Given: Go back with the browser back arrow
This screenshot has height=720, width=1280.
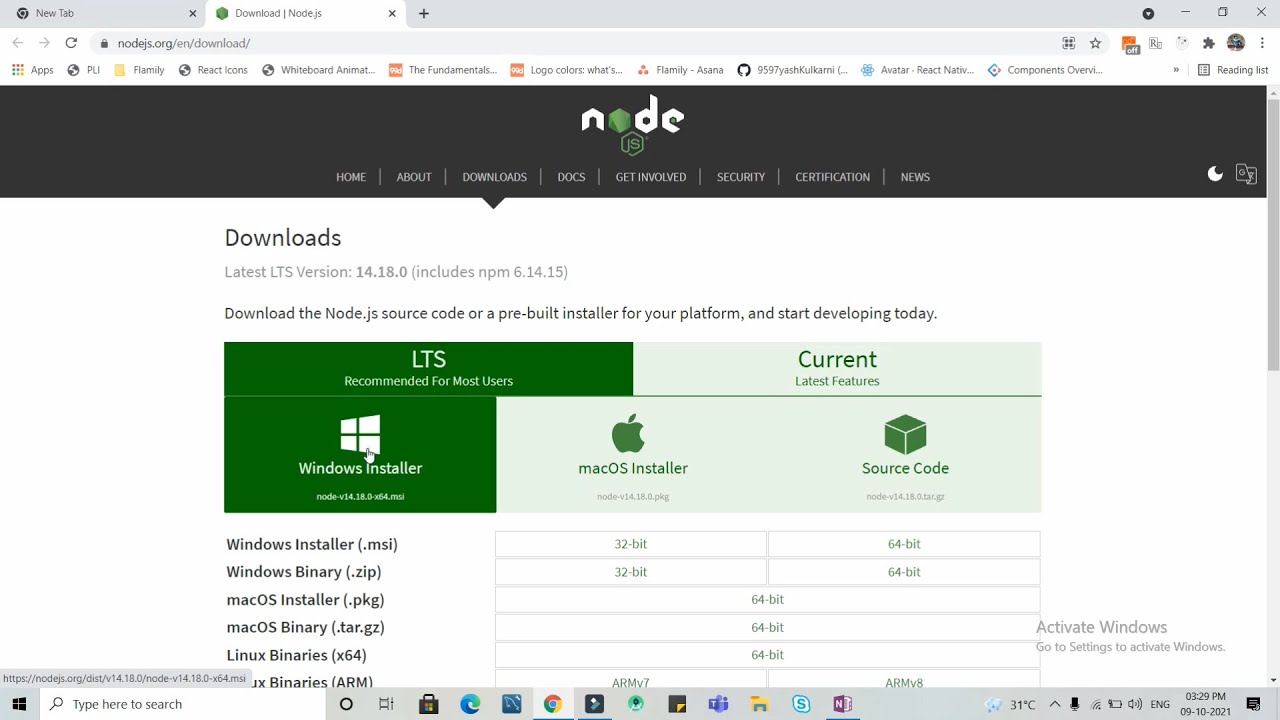Looking at the screenshot, I should click(x=17, y=43).
